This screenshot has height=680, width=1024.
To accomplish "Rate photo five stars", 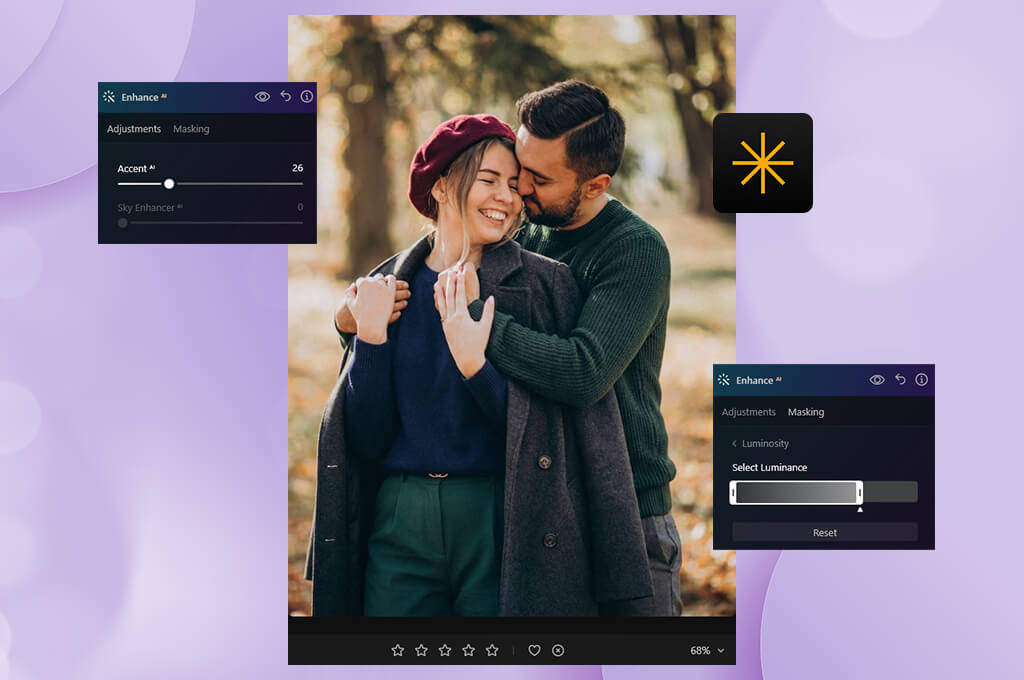I will 492,651.
